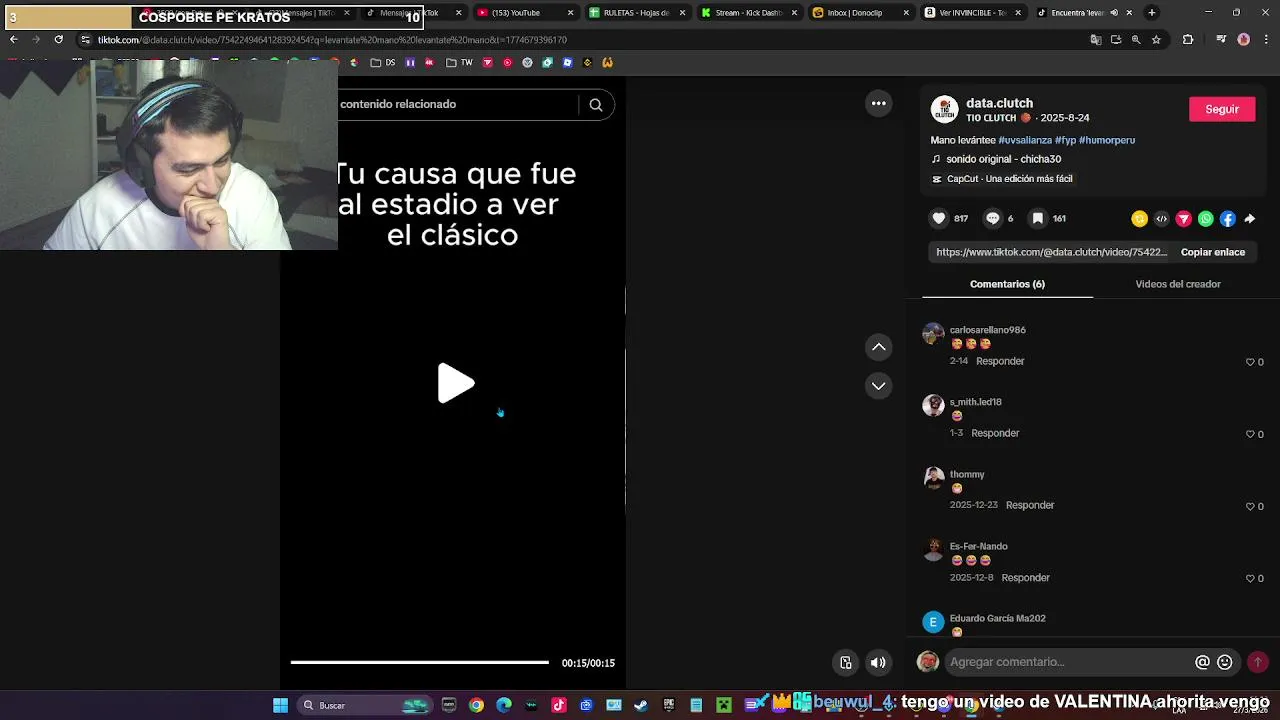Open the three-dots more options menu on video
This screenshot has width=1280, height=720.
click(x=878, y=103)
